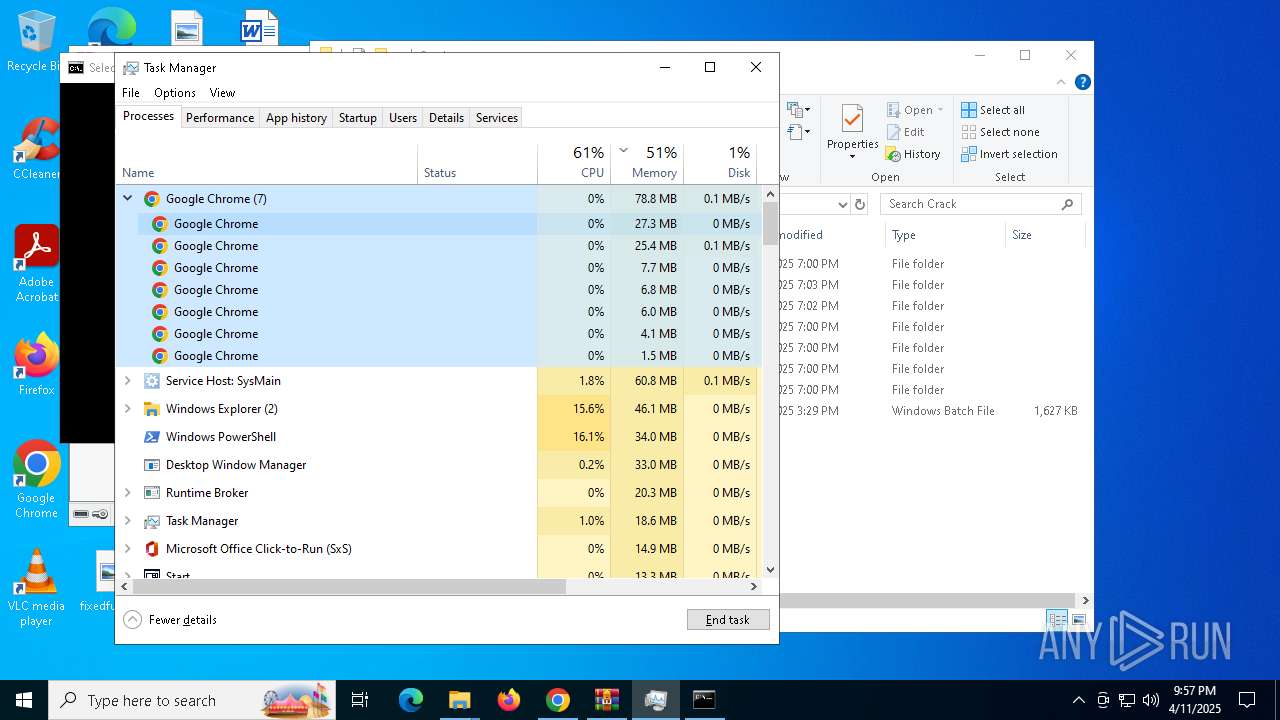Click the End task button
The width and height of the screenshot is (1280, 720).
[728, 620]
